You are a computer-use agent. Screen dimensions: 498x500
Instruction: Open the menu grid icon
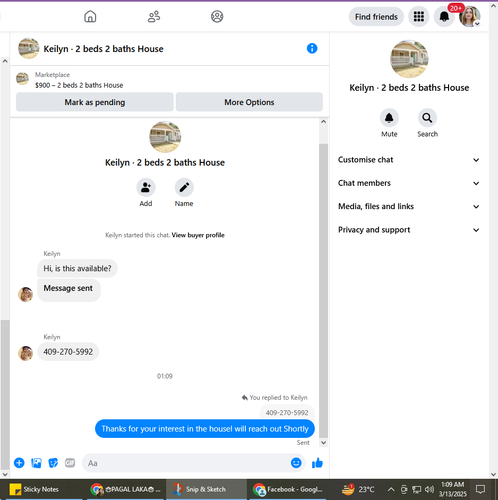tap(419, 16)
